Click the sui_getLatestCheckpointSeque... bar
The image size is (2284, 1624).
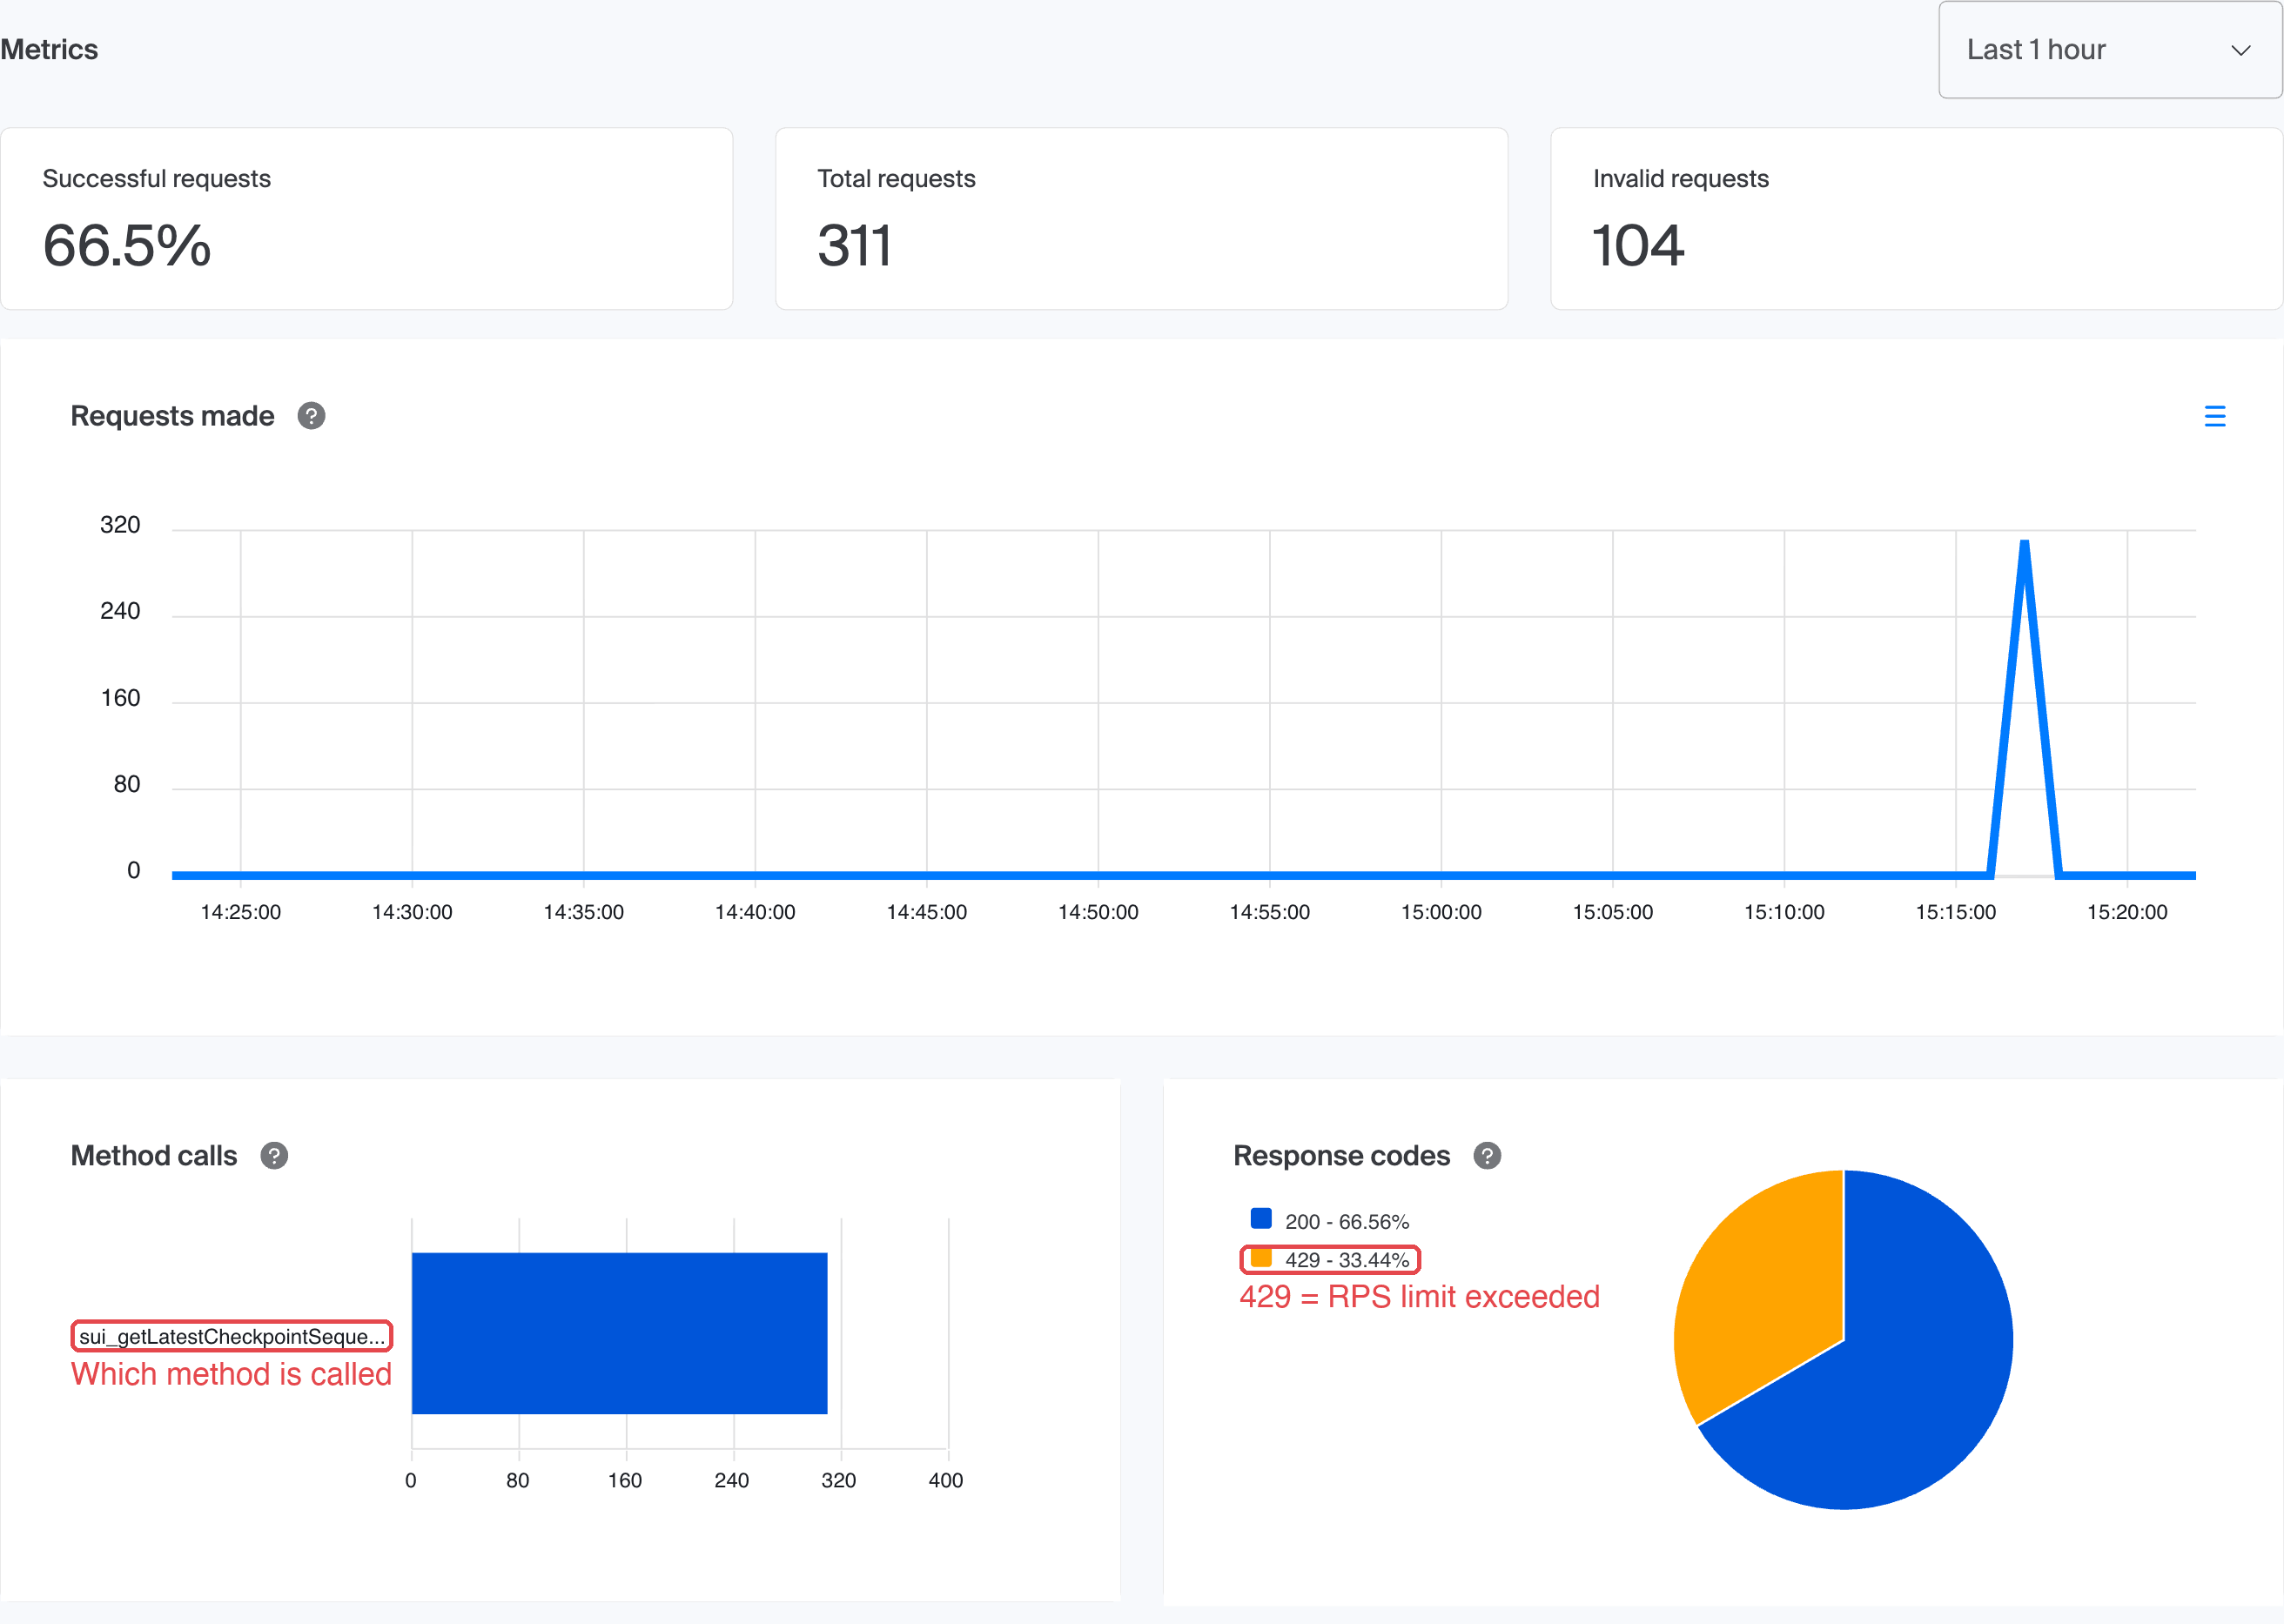pos(619,1333)
